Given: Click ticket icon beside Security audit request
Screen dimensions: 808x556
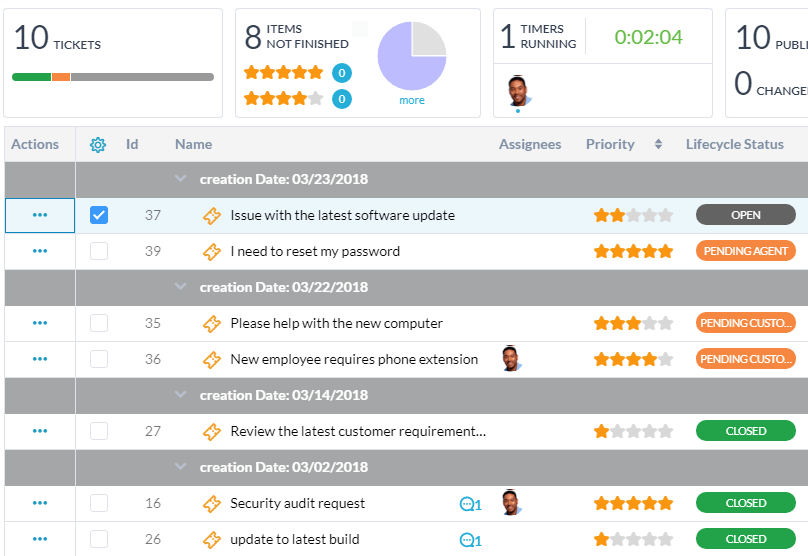Looking at the screenshot, I should point(212,503).
